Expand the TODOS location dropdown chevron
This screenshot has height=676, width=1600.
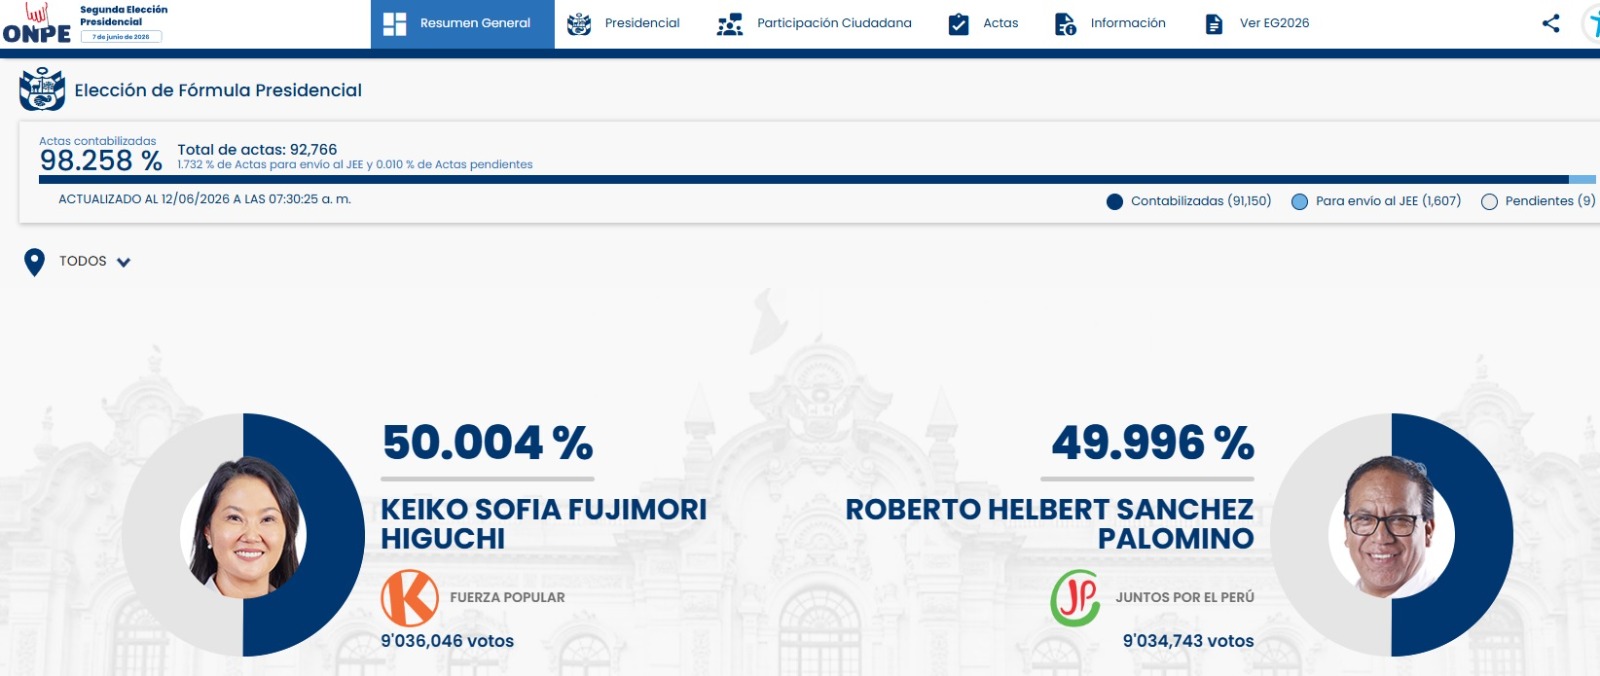click(x=124, y=263)
